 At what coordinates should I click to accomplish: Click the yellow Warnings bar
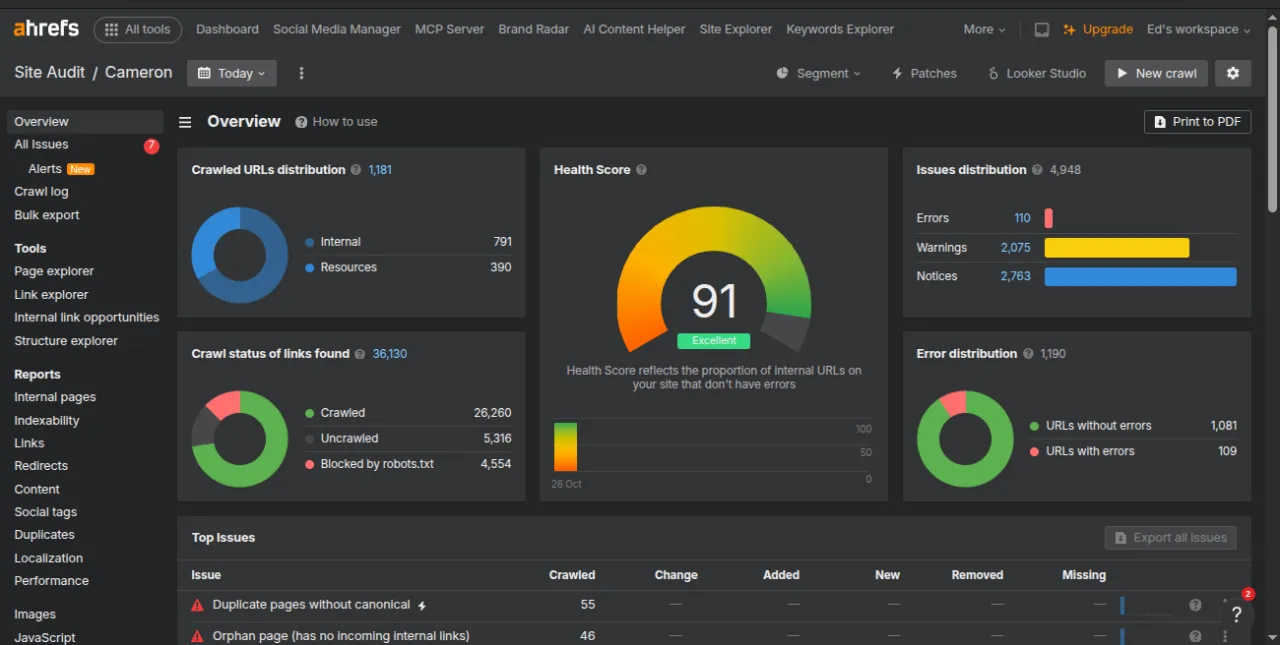tap(1116, 248)
